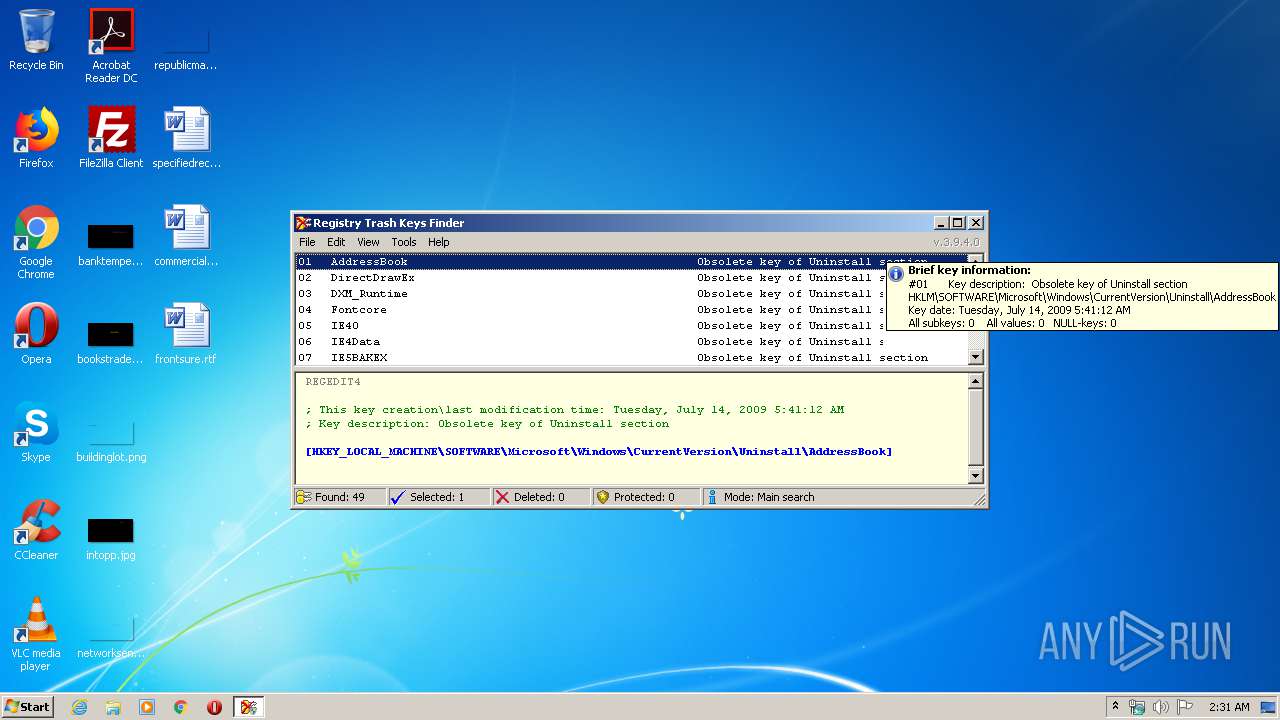Open the Edit menu
The height and width of the screenshot is (720, 1280).
pyautogui.click(x=336, y=242)
